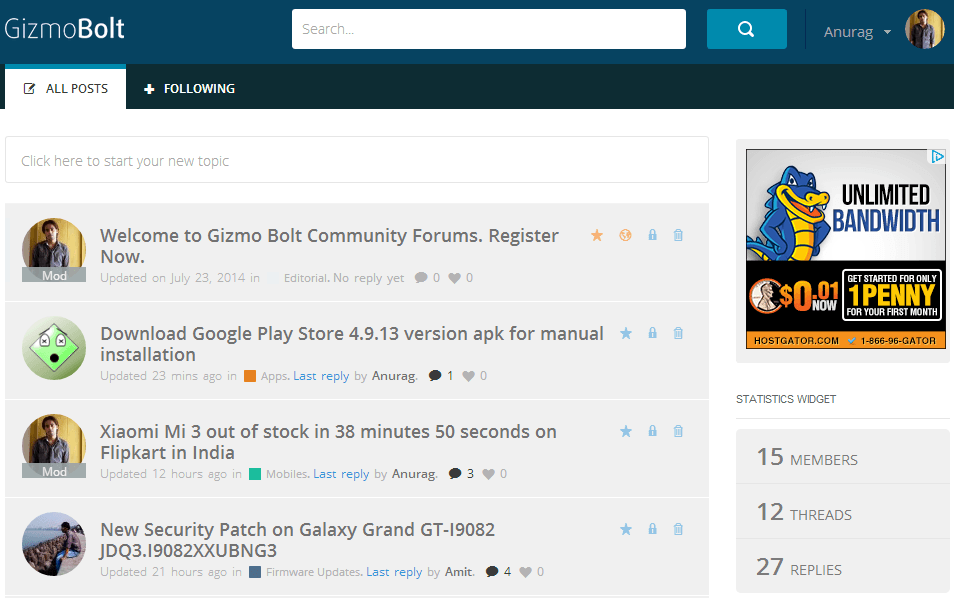Click reply bubble icon on Xiaomi post
This screenshot has height=598, width=954.
click(x=455, y=474)
